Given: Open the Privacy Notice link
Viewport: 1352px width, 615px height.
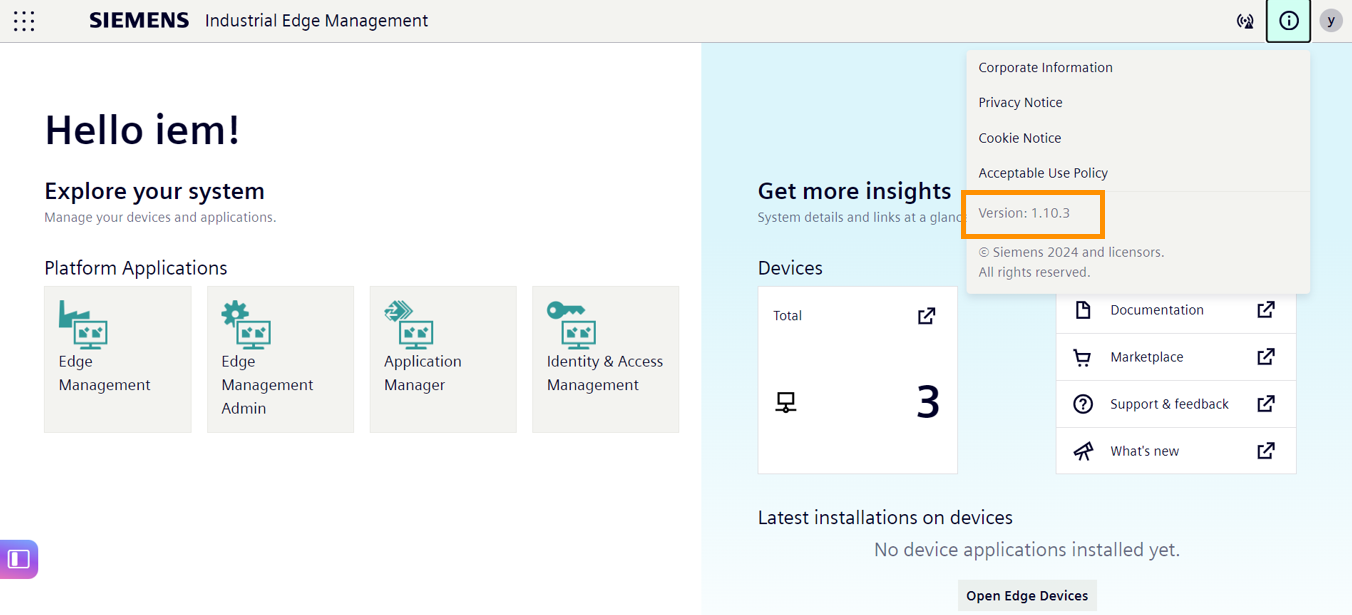Looking at the screenshot, I should 1020,102.
